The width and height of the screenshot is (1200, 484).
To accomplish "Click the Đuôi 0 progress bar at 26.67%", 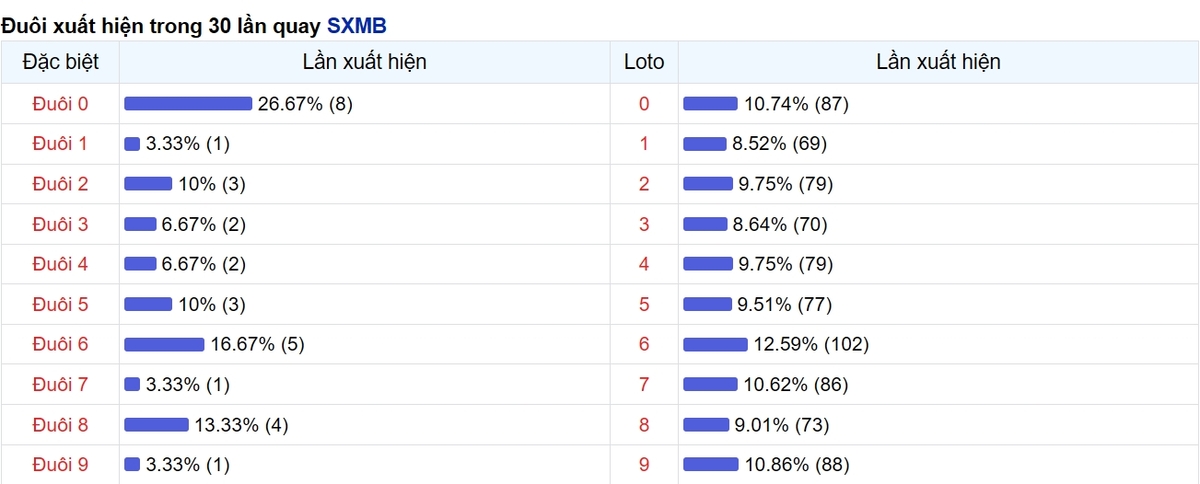I will click(x=188, y=104).
